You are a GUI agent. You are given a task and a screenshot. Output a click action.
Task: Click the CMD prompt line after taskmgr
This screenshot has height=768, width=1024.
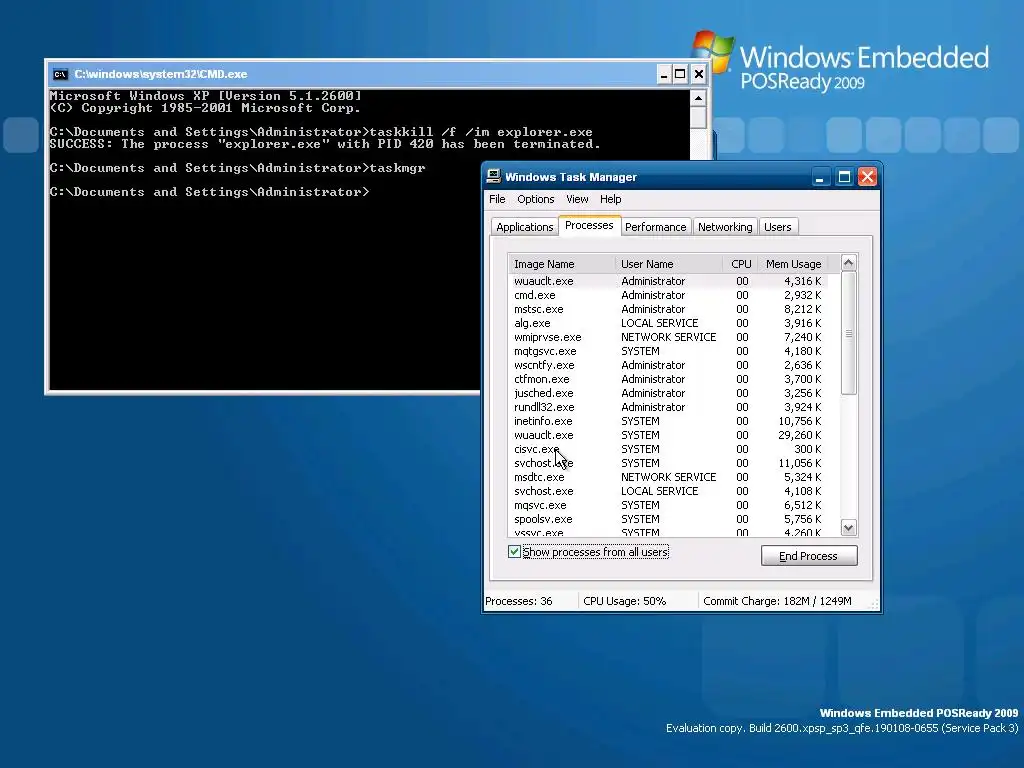[210, 192]
